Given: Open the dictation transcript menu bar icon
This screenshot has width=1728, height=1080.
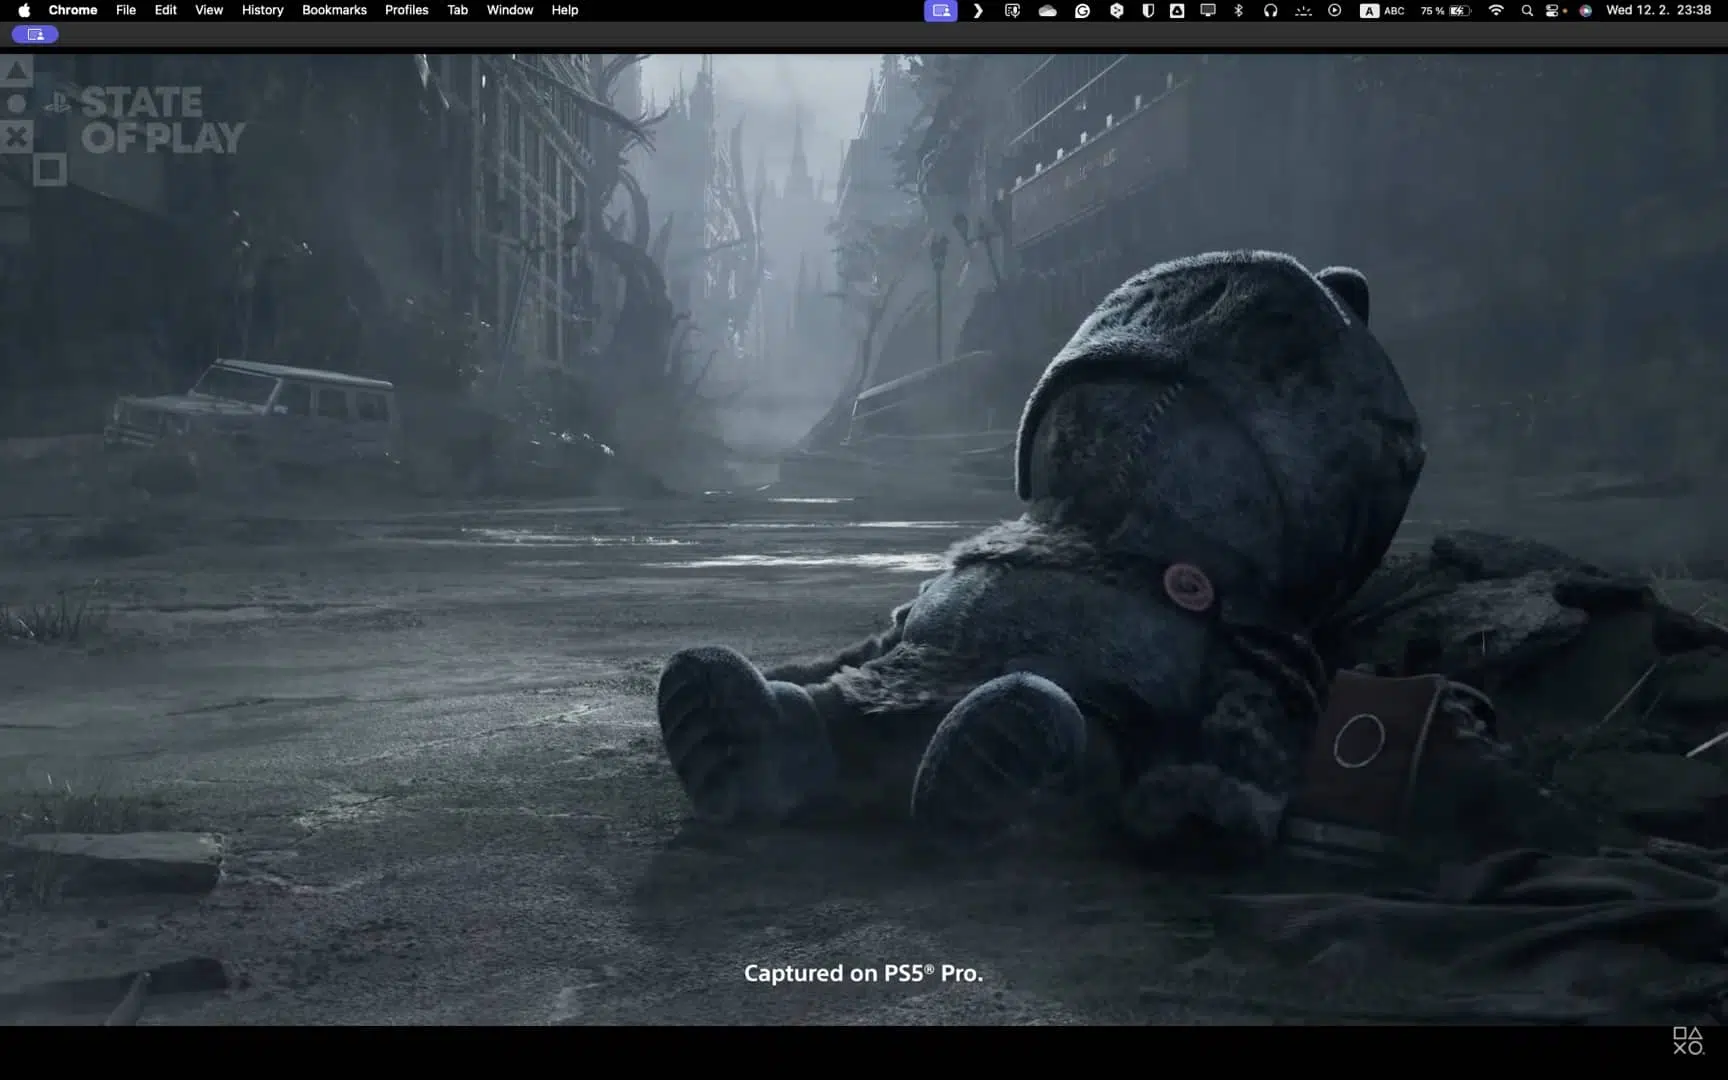Looking at the screenshot, I should (x=1012, y=10).
